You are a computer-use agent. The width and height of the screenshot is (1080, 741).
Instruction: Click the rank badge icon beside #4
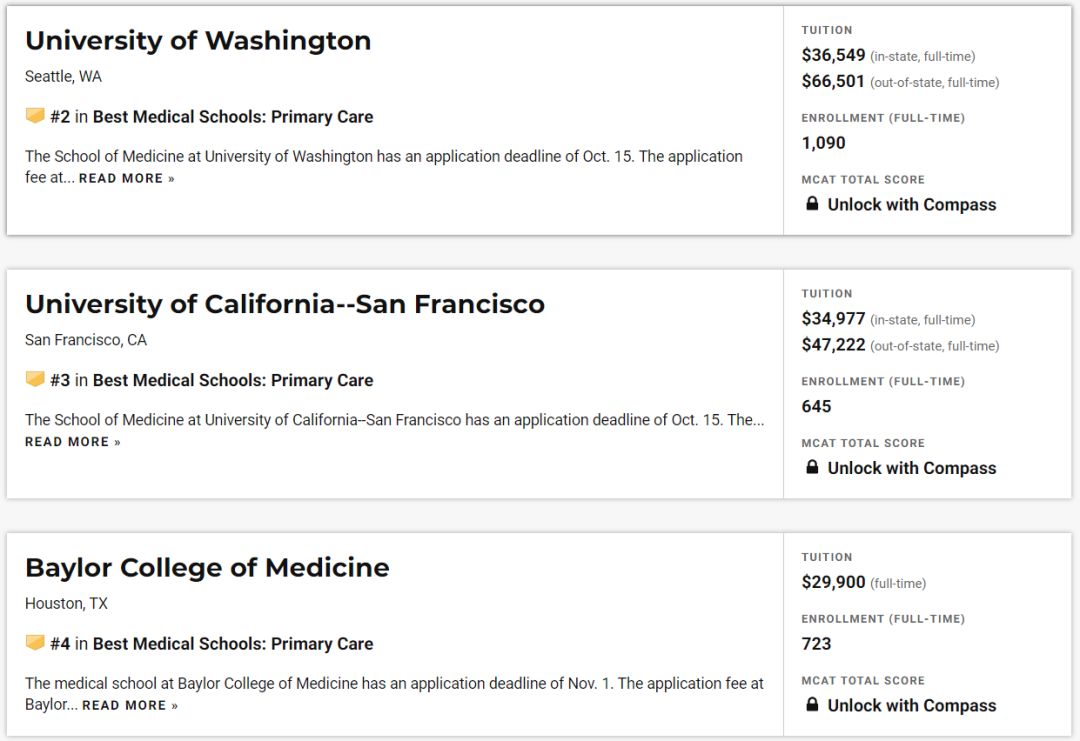tap(35, 643)
